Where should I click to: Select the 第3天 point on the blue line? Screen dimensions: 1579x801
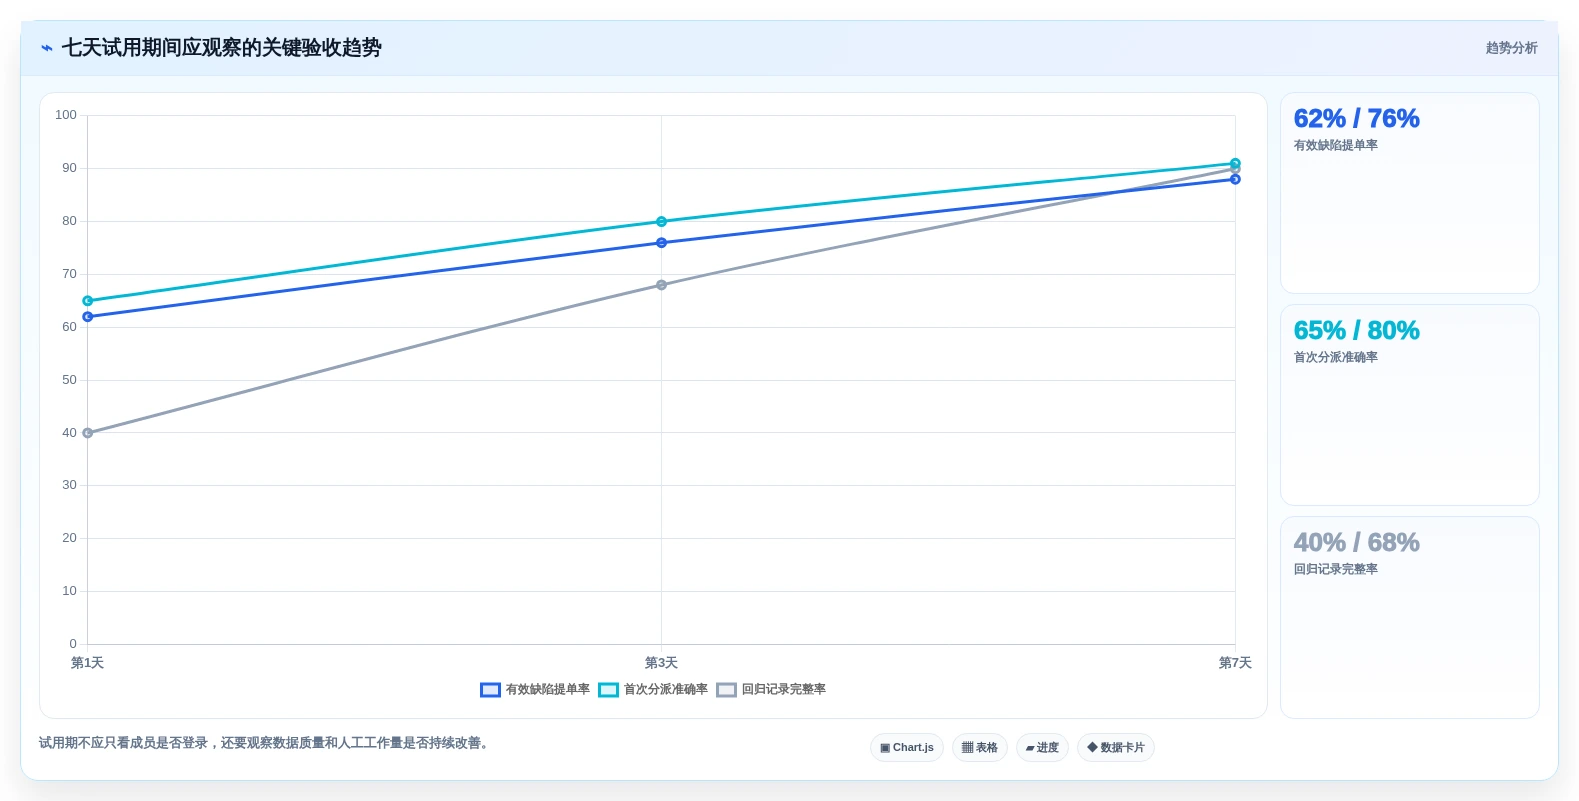661,243
